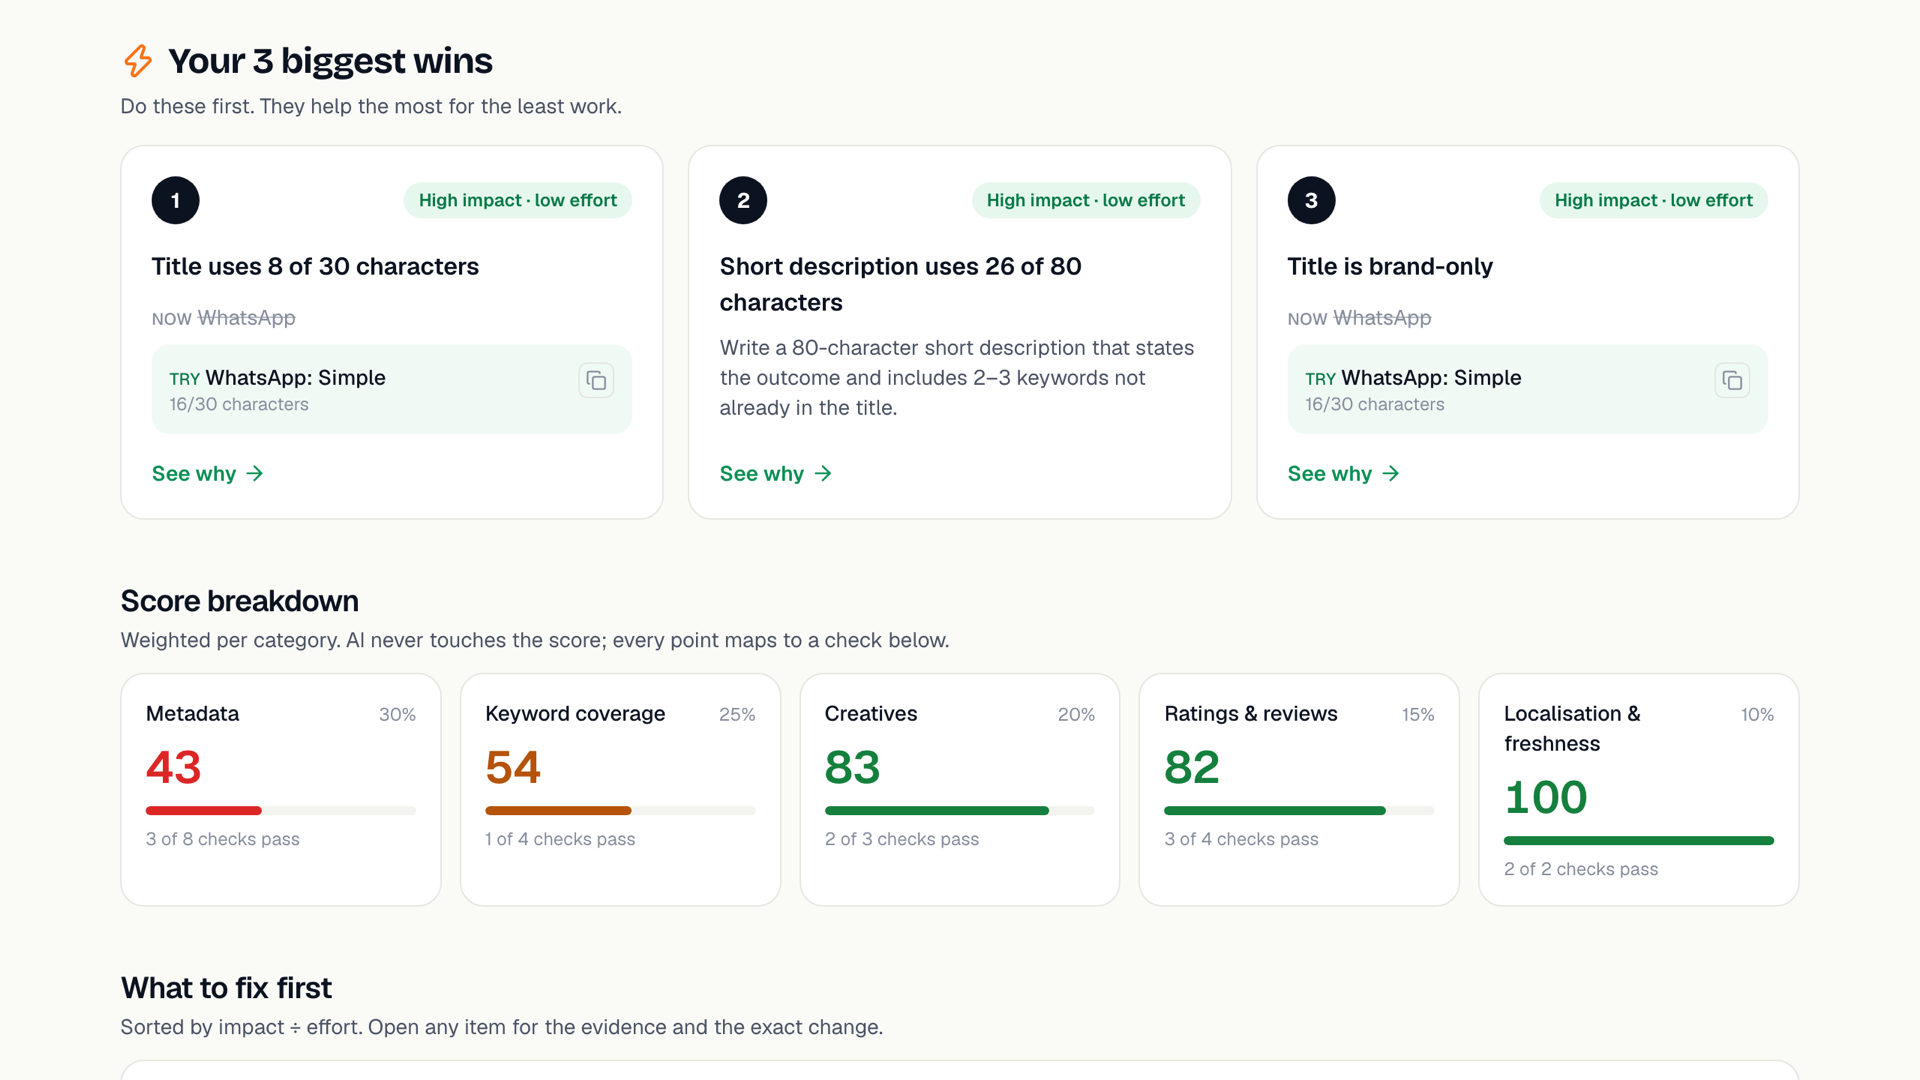Screen dimensions: 1920x1080
Task: Copy suggested title in win card 3
Action: (x=1732, y=380)
